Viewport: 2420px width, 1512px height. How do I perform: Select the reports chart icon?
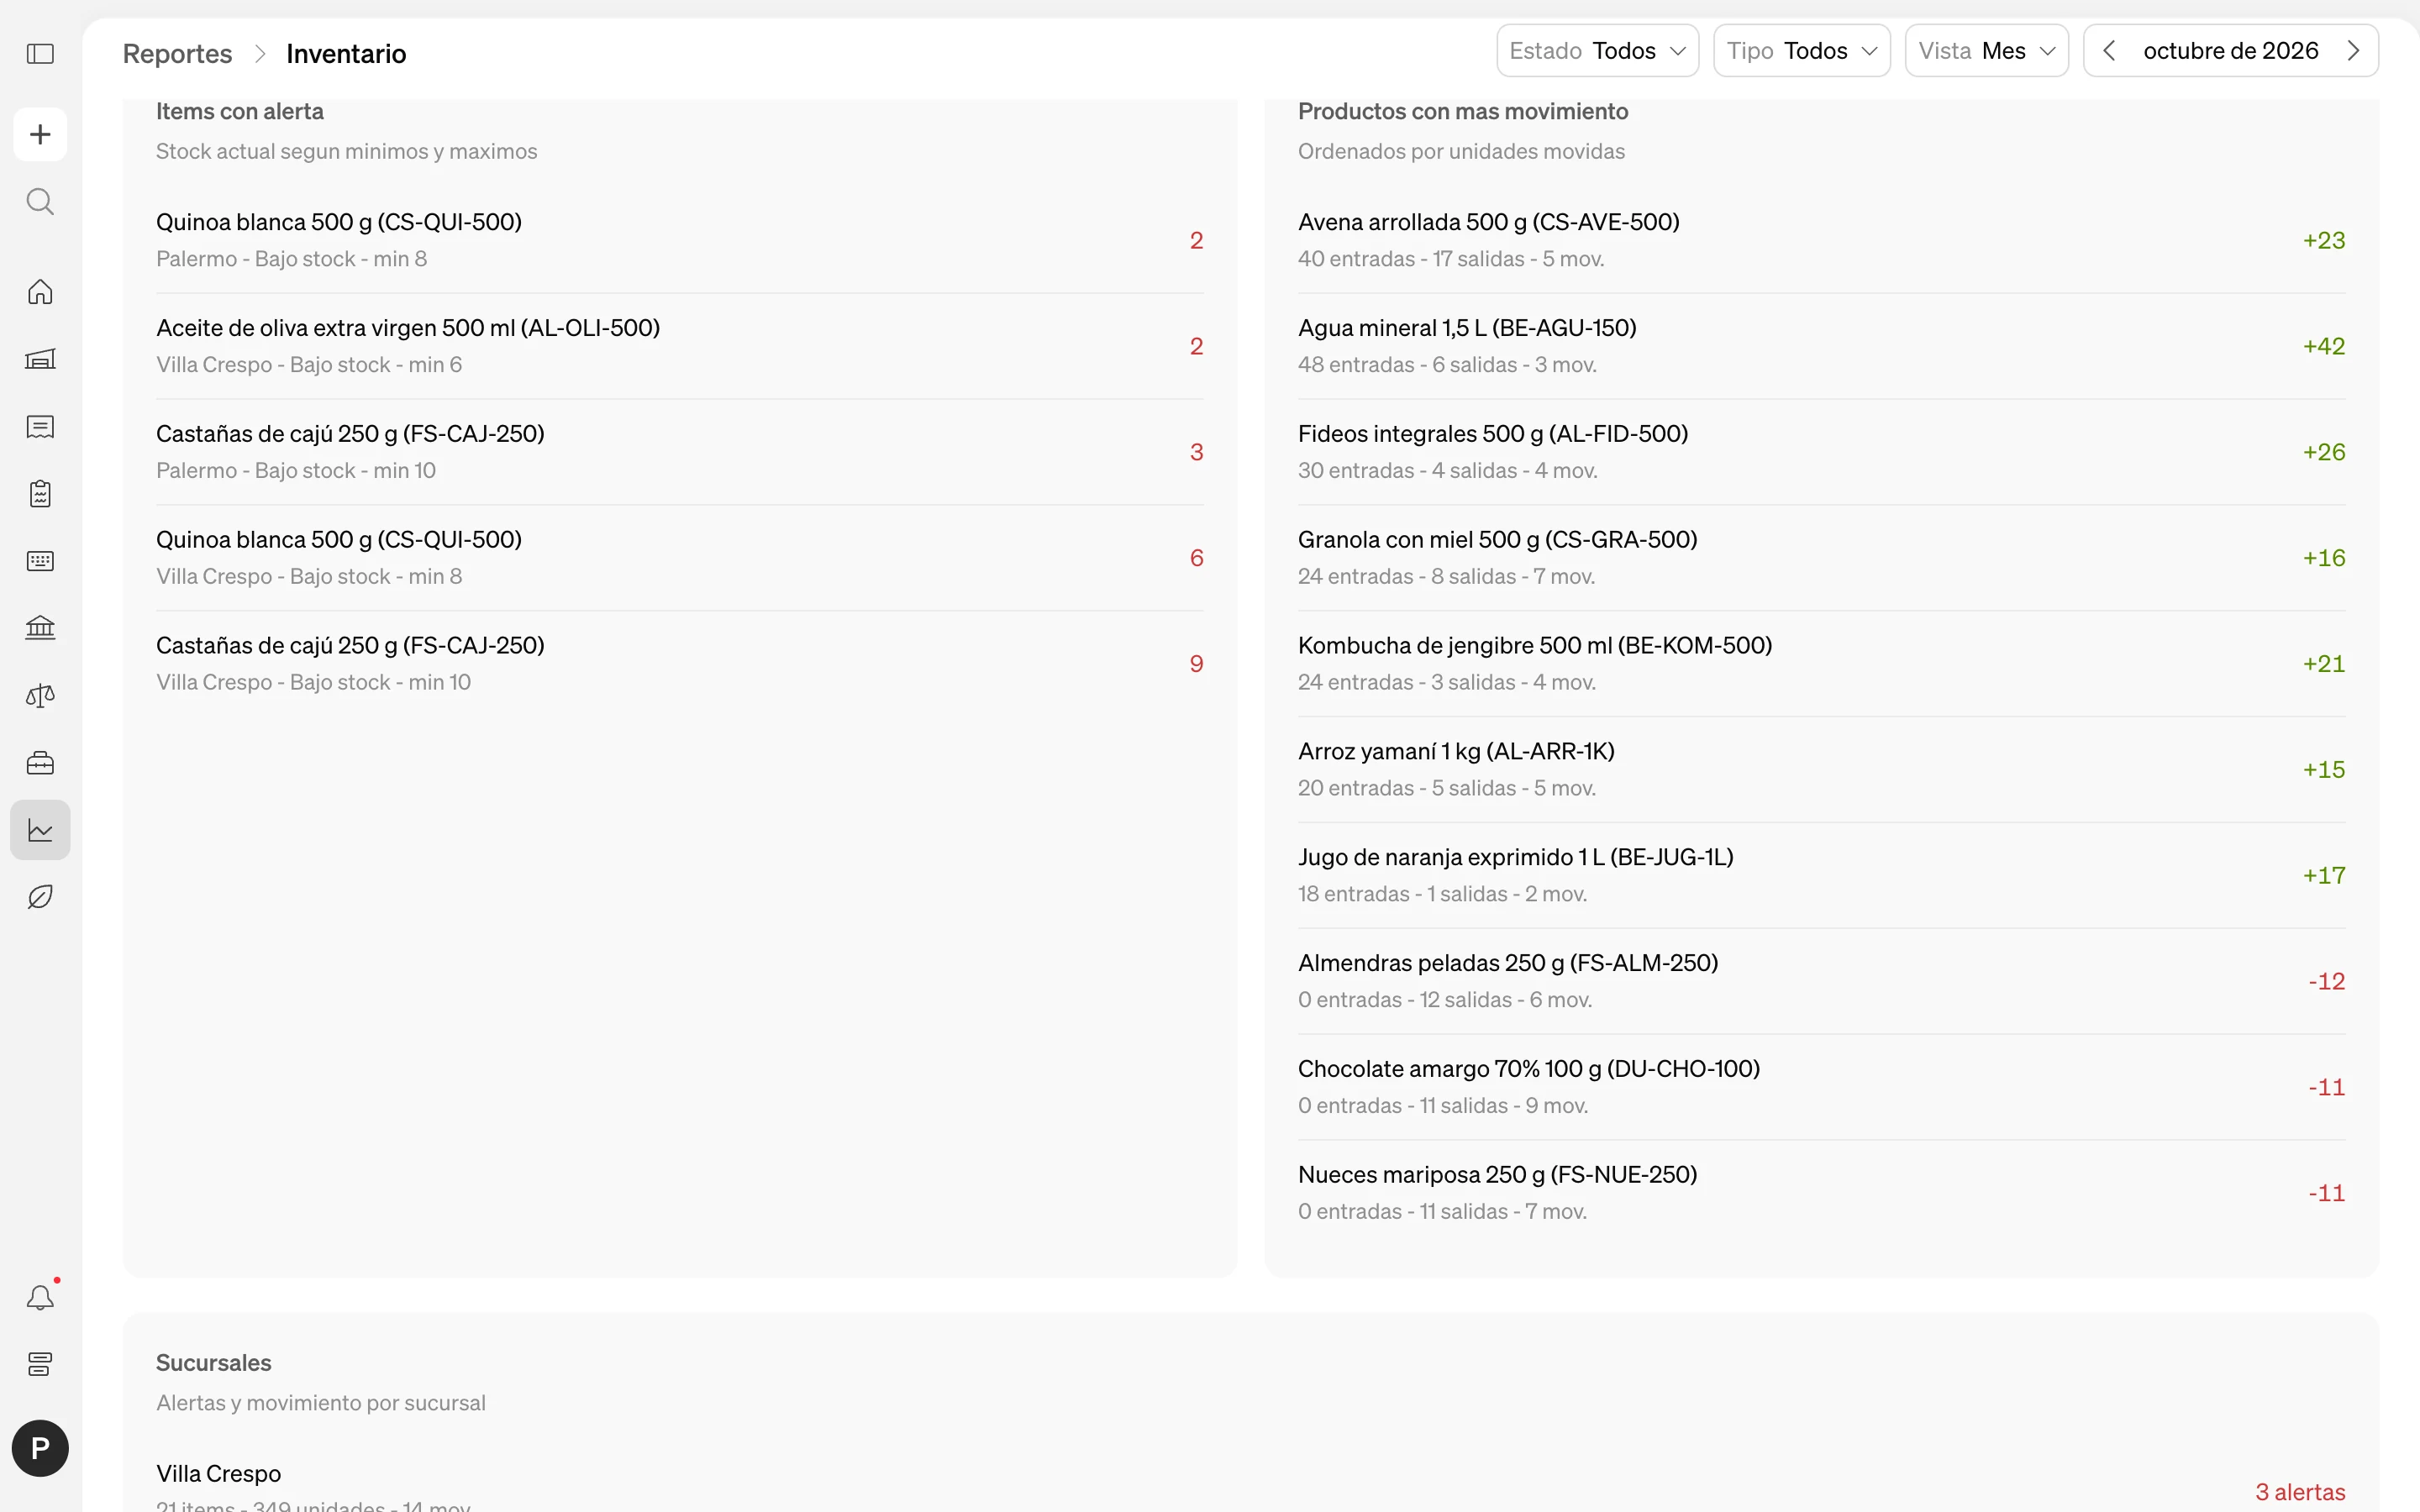(40, 830)
